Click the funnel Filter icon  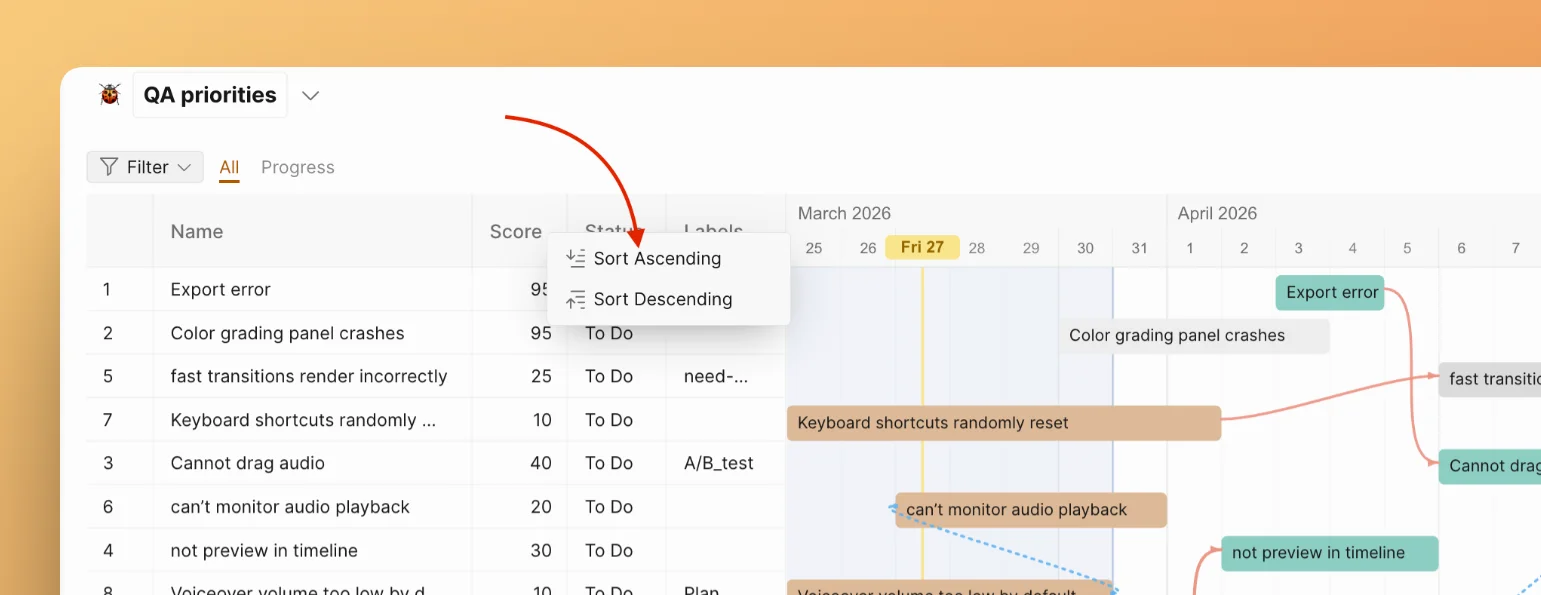[109, 167]
